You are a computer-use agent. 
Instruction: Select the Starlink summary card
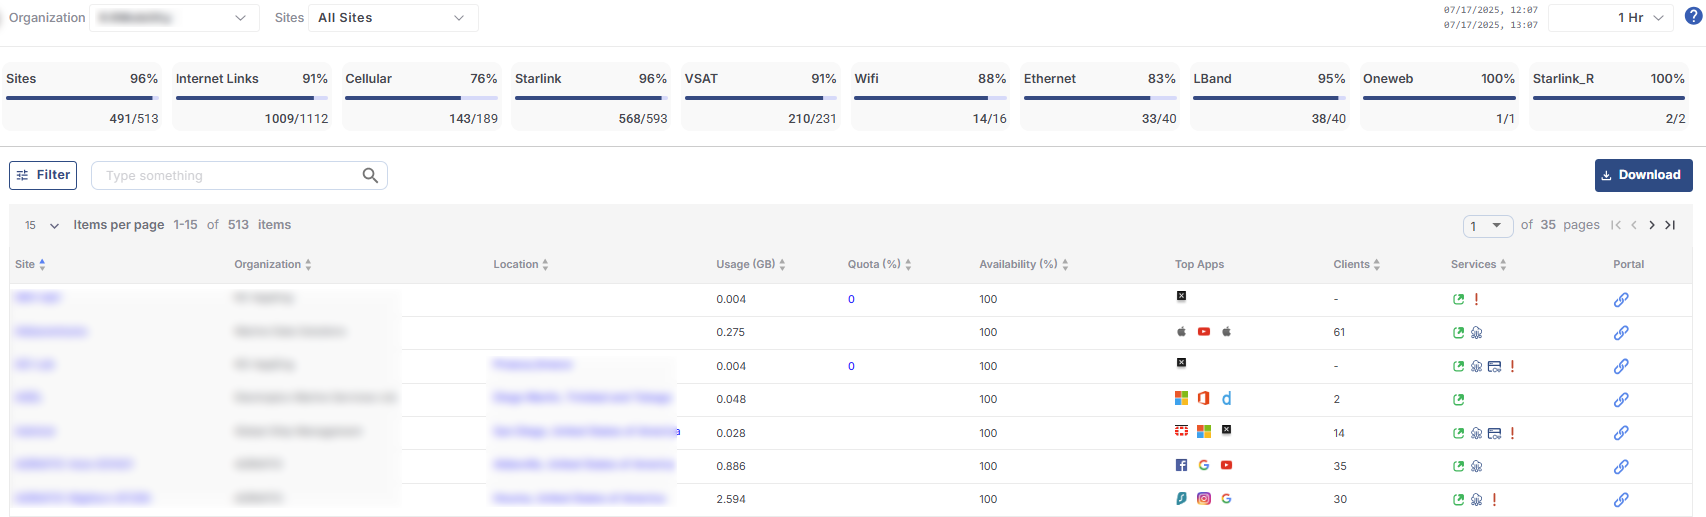tap(591, 97)
